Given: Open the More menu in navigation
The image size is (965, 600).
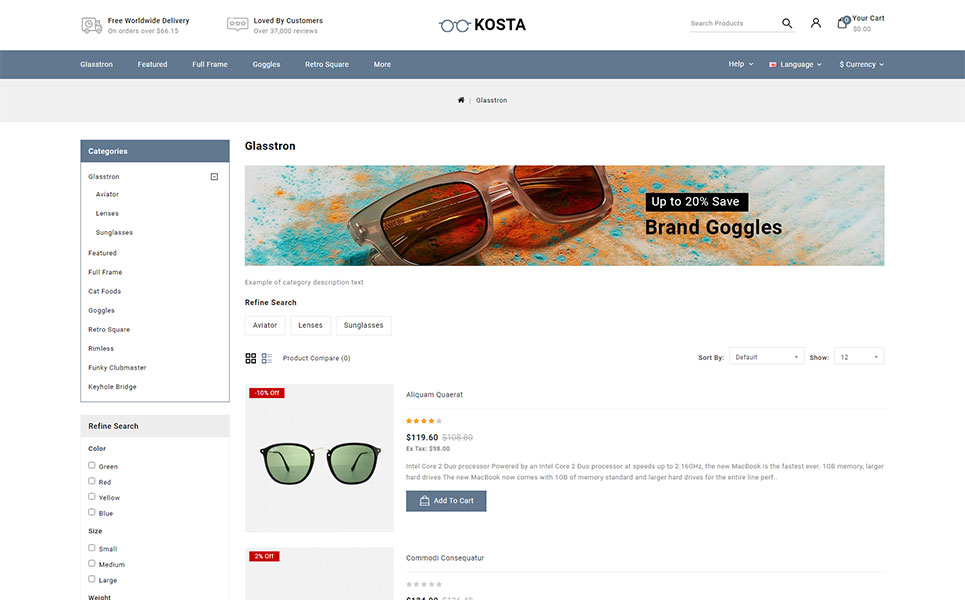Looking at the screenshot, I should 382,64.
